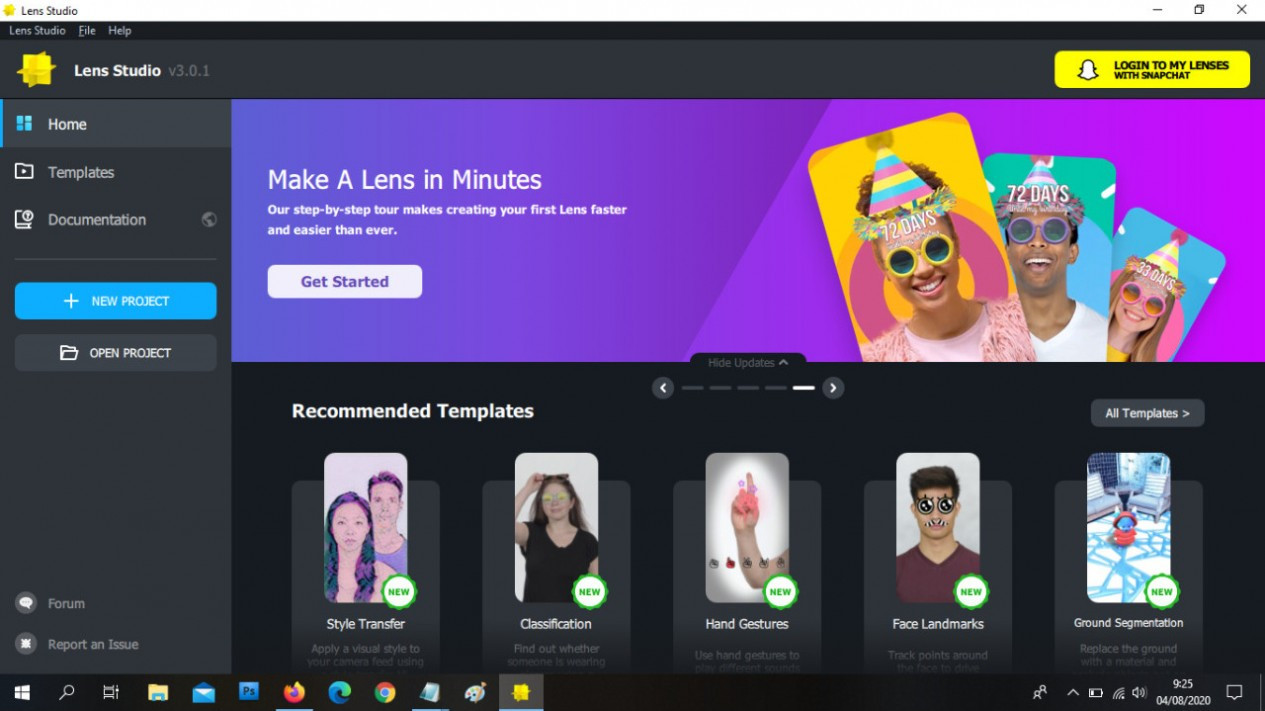Click the Classification title text

pyautogui.click(x=556, y=624)
